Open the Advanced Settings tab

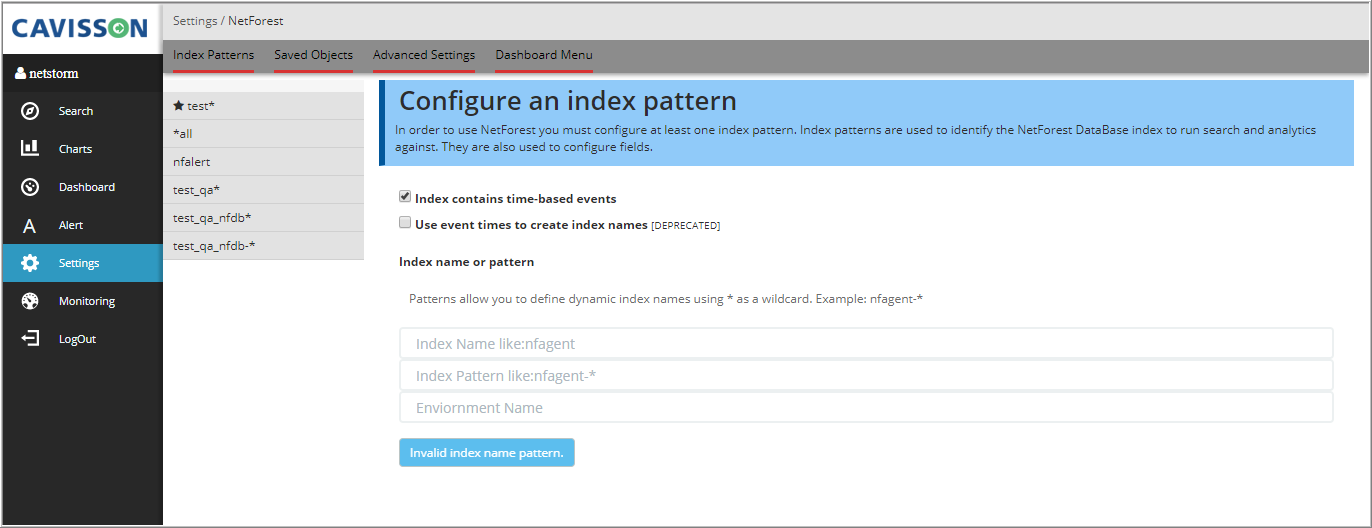pyautogui.click(x=424, y=55)
